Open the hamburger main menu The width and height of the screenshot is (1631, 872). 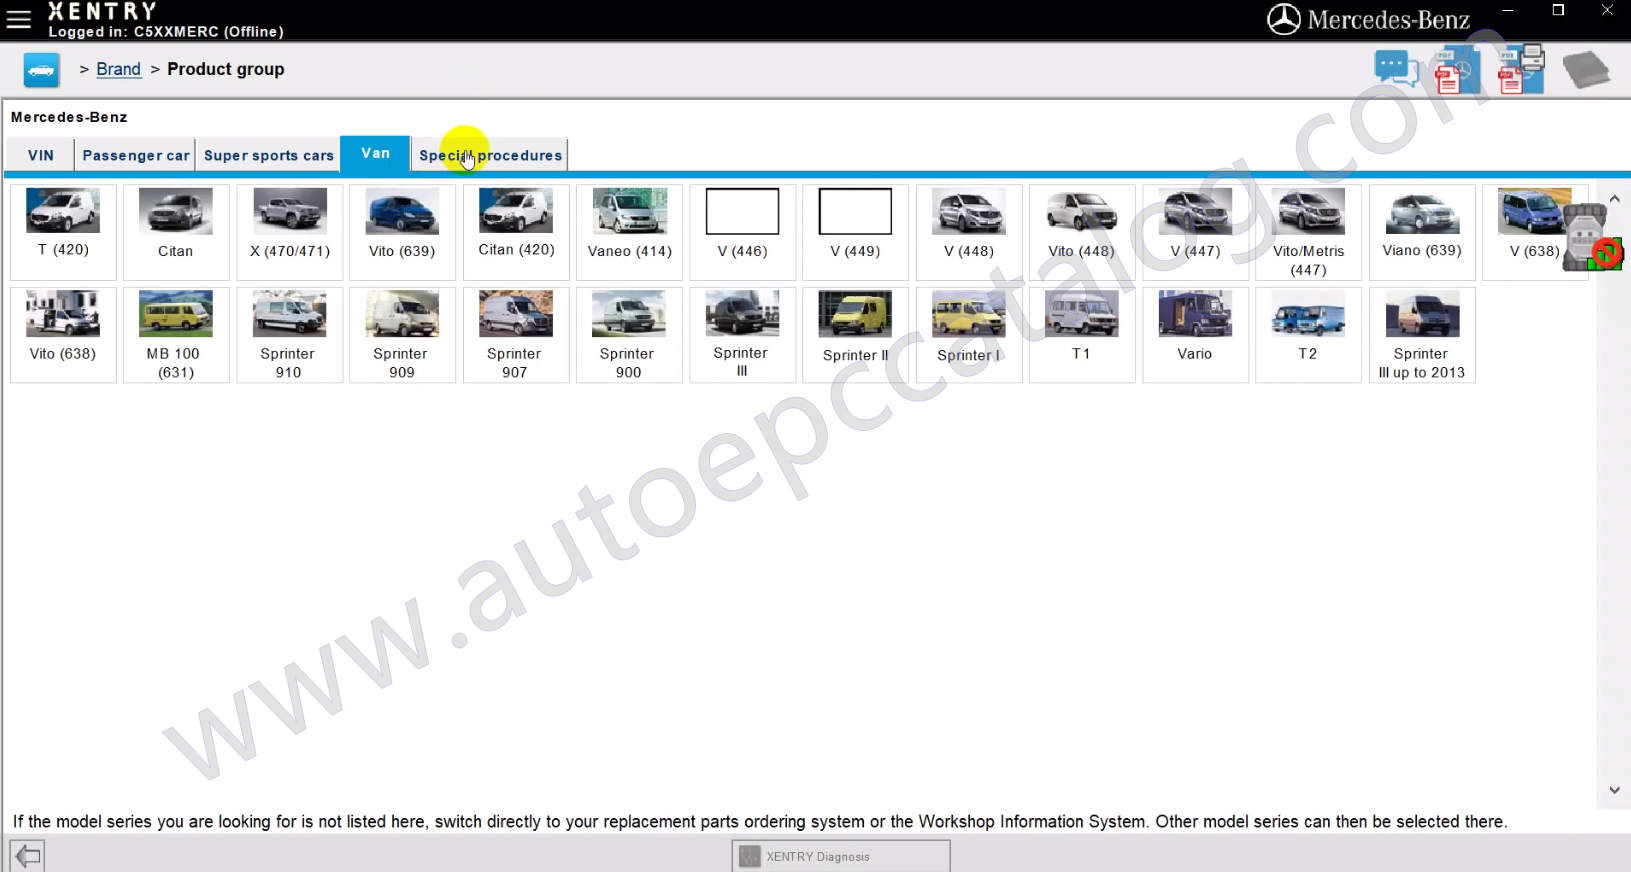click(18, 18)
